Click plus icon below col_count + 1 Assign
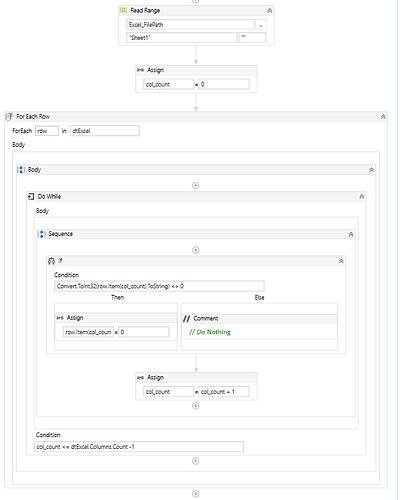The image size is (407, 500). tap(196, 406)
